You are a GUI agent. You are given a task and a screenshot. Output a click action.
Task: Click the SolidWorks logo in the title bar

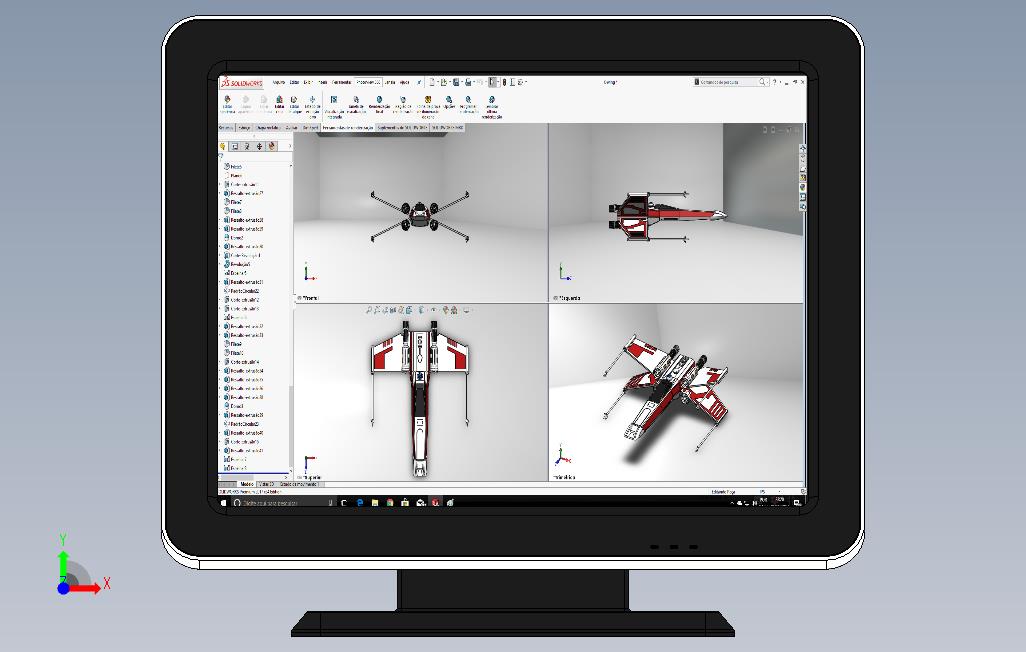click(241, 82)
